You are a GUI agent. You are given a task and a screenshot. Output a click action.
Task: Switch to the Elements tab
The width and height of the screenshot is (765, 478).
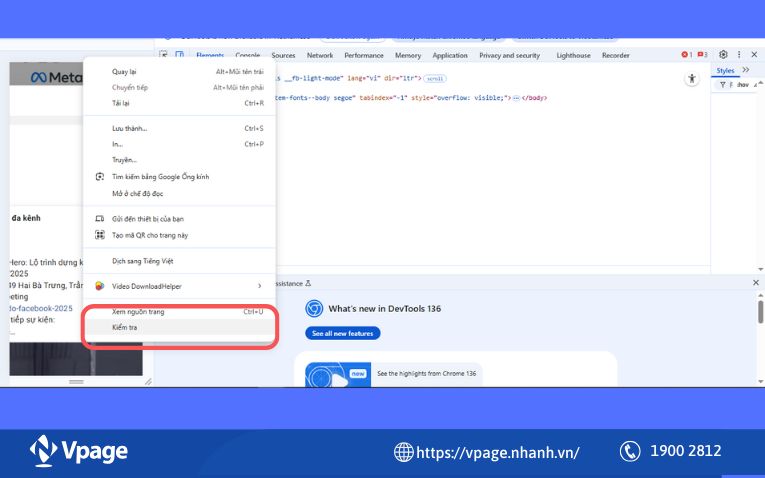click(210, 55)
